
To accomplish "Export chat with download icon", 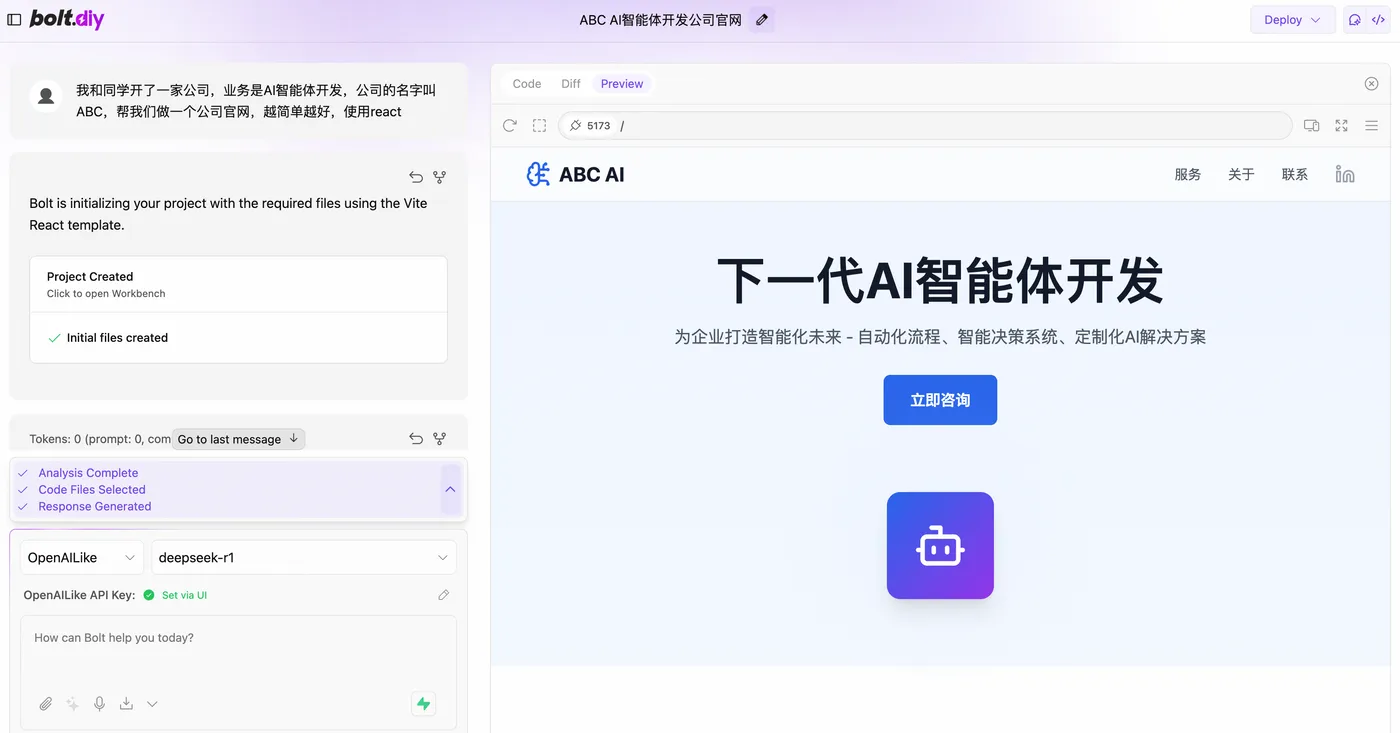I will pyautogui.click(x=126, y=704).
